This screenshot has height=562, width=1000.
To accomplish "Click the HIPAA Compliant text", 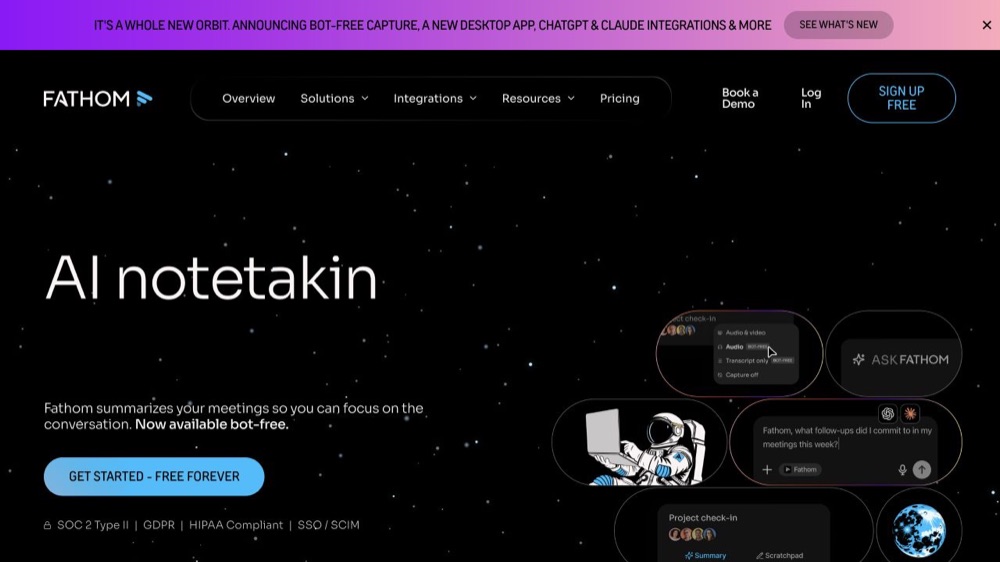I will click(236, 525).
